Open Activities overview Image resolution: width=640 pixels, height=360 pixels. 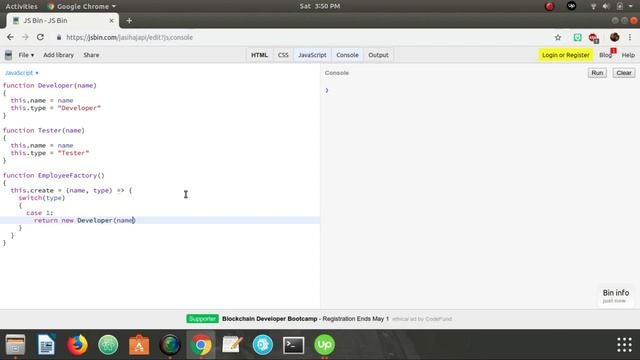click(21, 6)
